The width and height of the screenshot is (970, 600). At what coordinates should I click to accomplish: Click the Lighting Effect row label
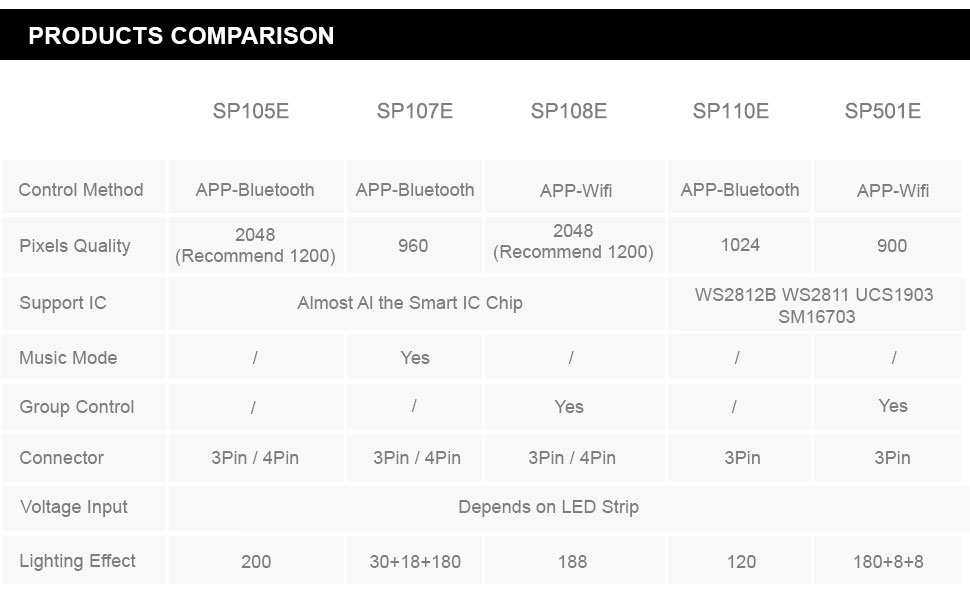coord(77,561)
